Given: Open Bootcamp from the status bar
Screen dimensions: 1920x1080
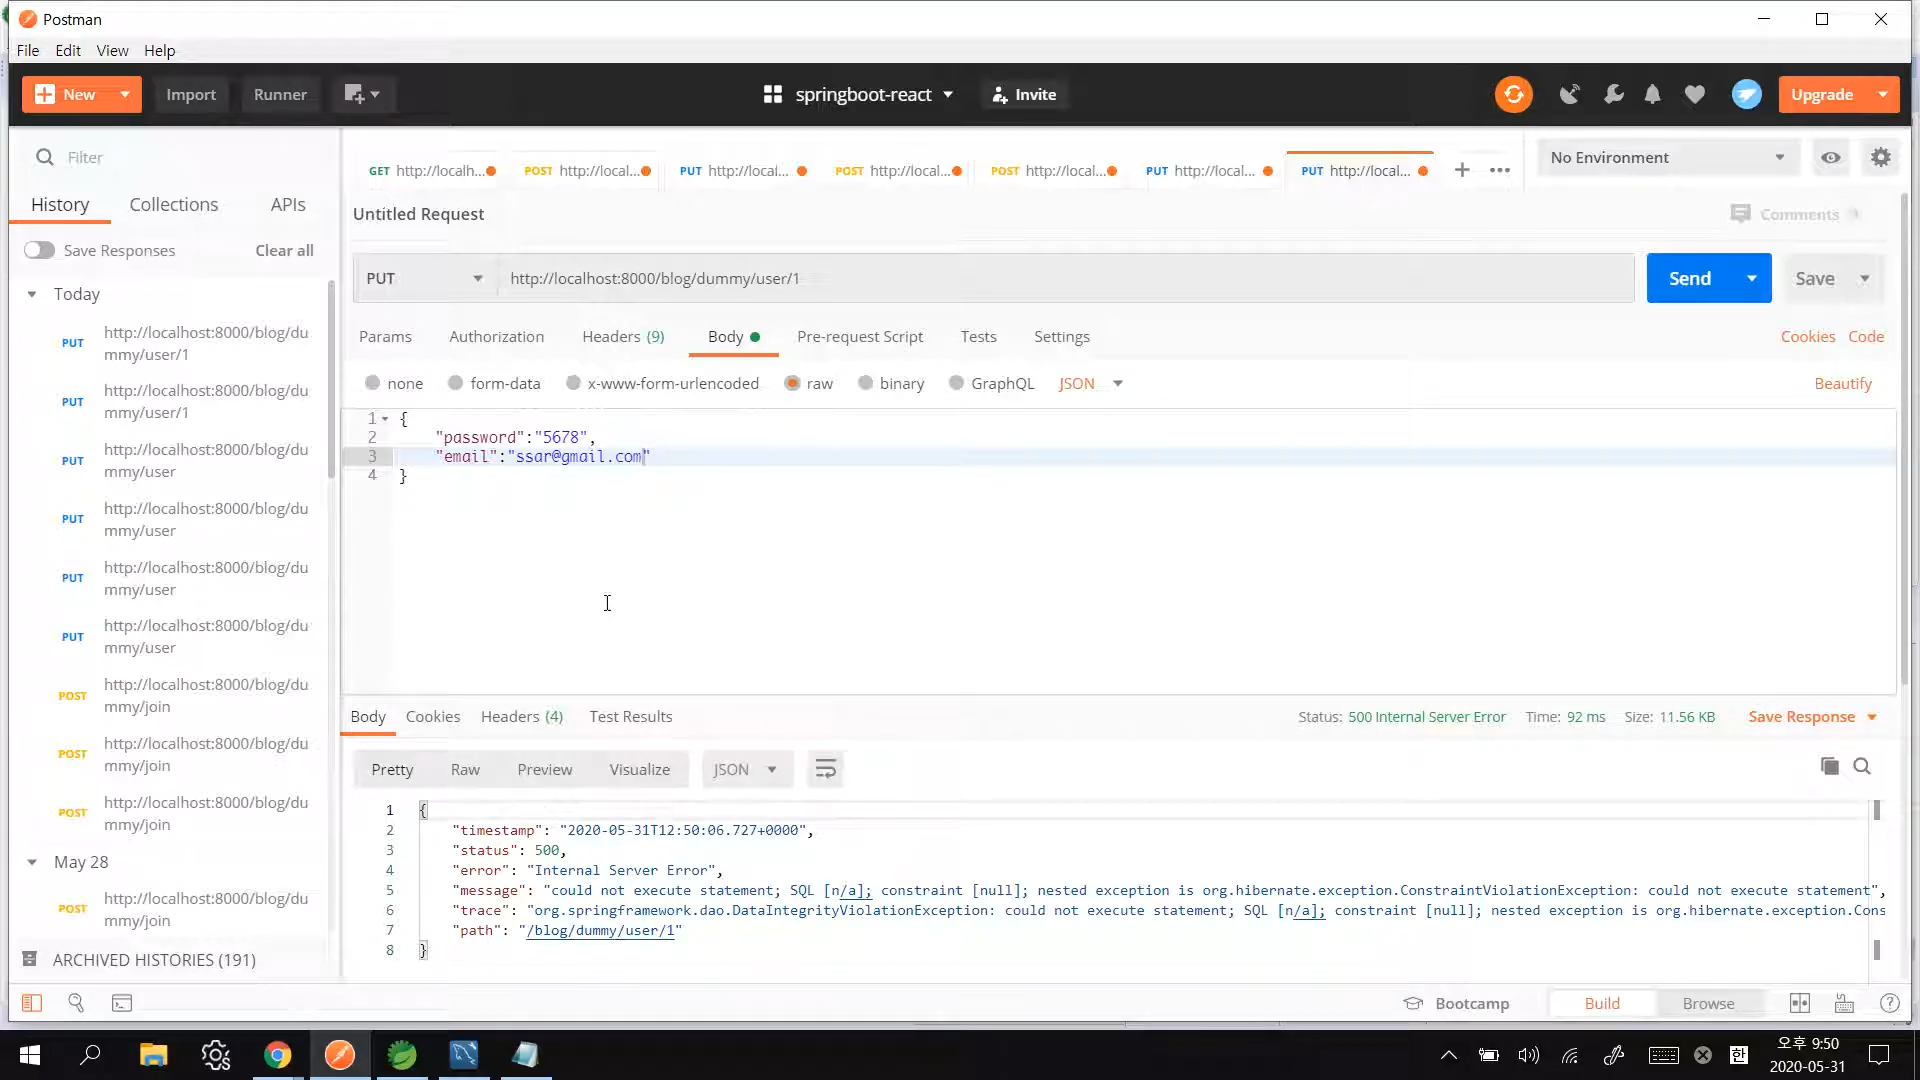Looking at the screenshot, I should (x=1456, y=1003).
